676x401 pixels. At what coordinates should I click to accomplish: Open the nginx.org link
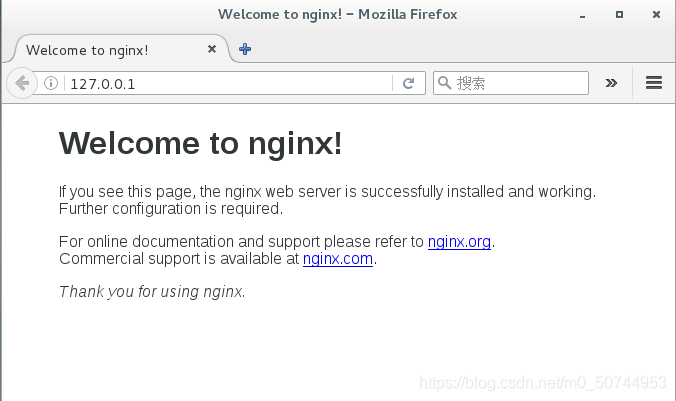click(459, 241)
